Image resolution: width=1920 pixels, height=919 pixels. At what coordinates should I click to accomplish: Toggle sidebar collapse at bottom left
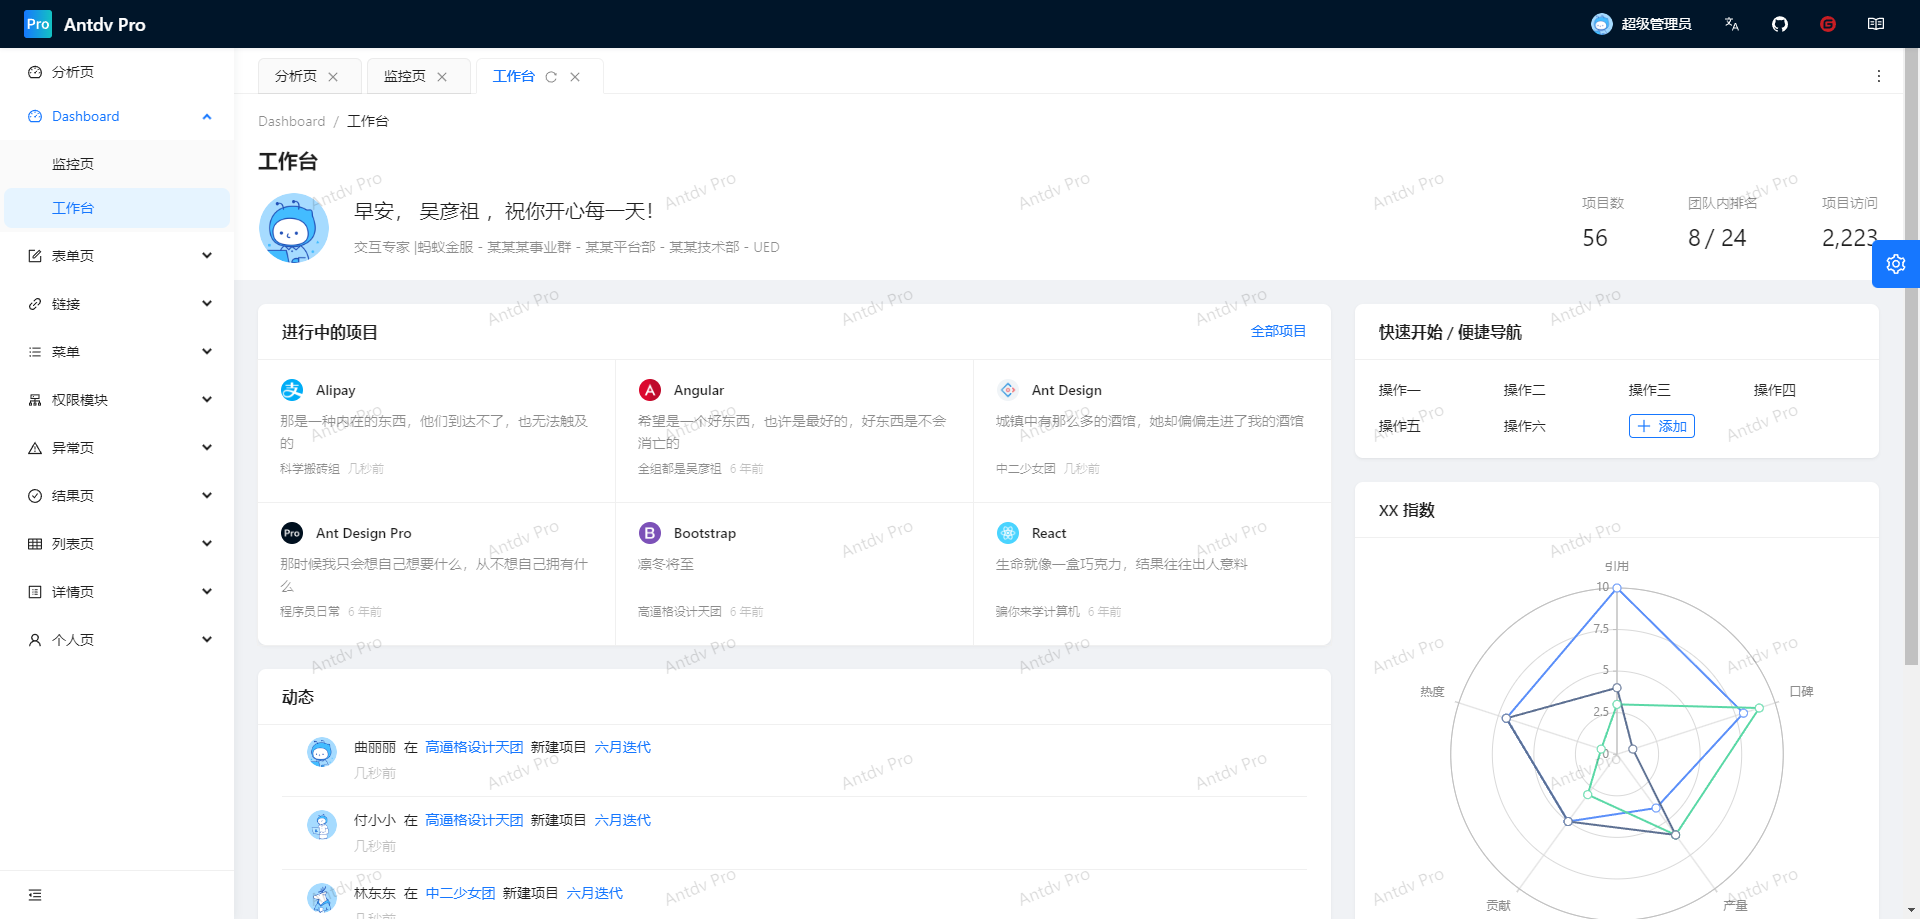pyautogui.click(x=35, y=895)
